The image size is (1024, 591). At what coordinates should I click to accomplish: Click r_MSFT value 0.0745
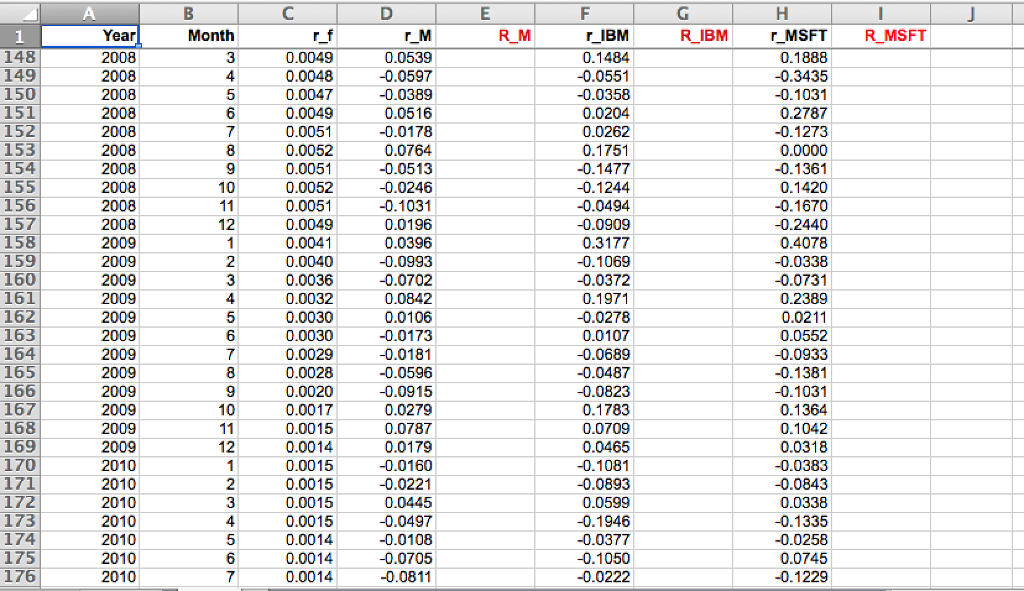(x=782, y=558)
